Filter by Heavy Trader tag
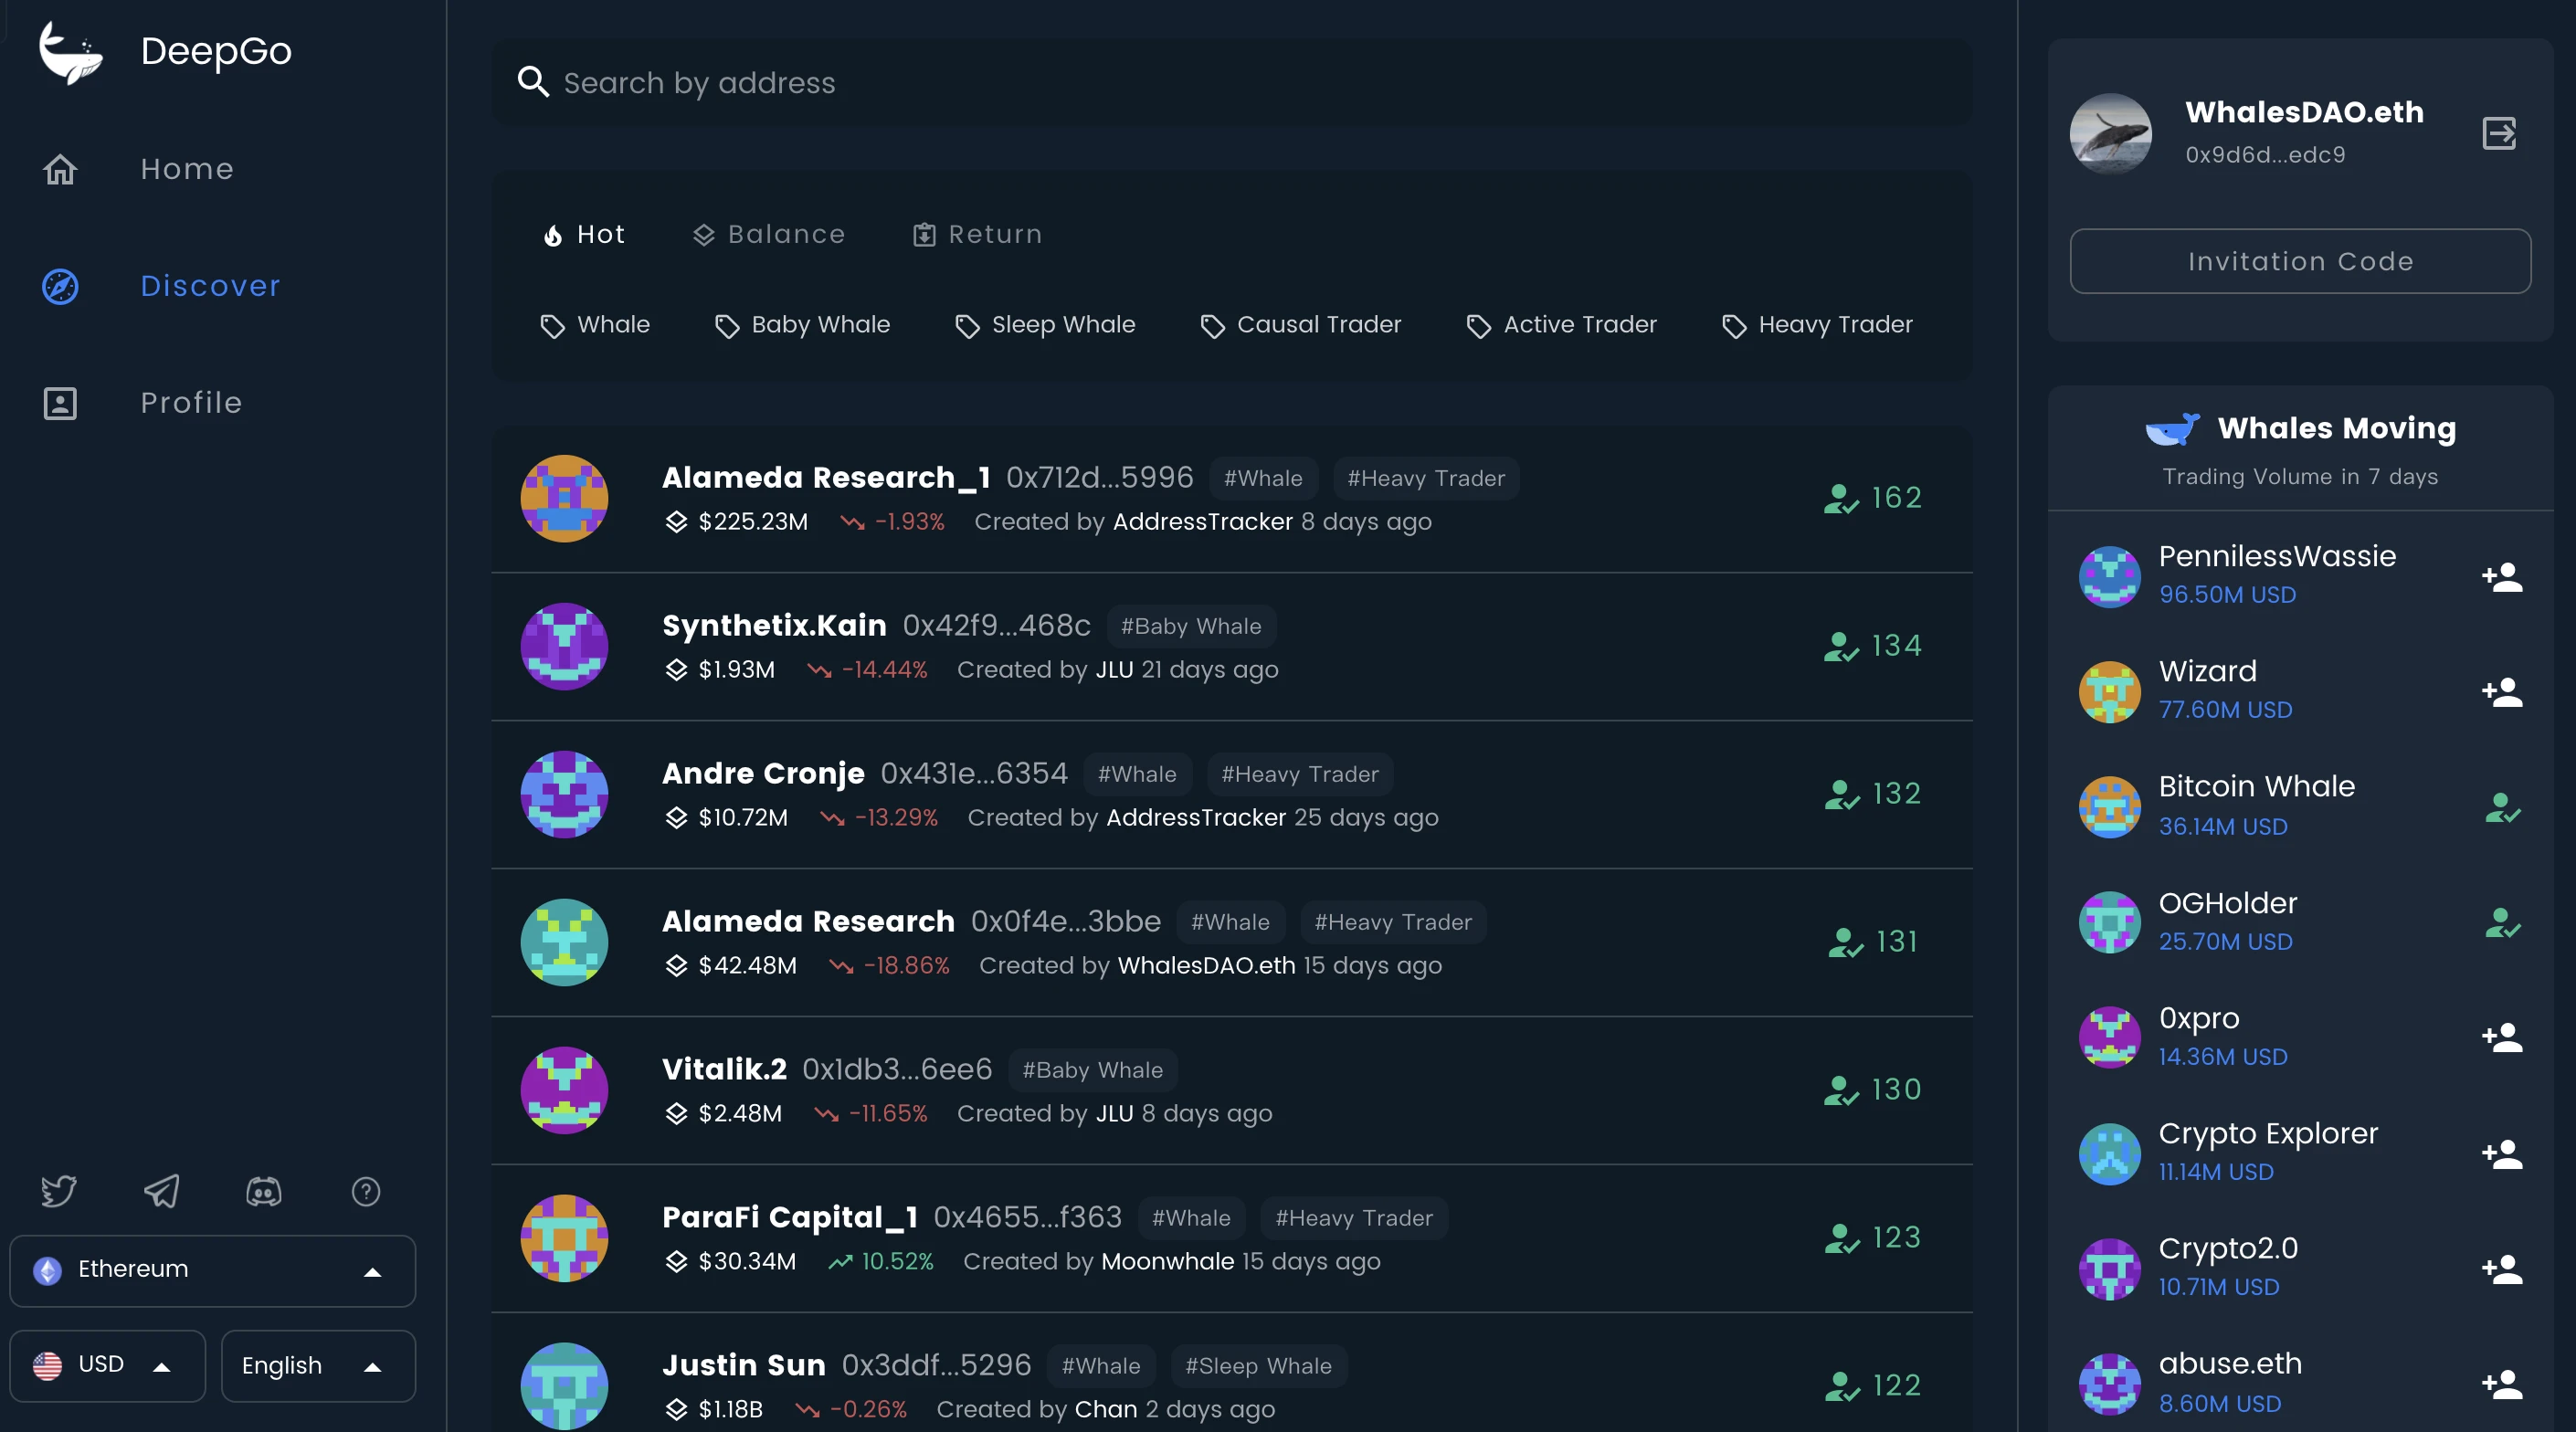This screenshot has width=2576, height=1432. click(1817, 325)
